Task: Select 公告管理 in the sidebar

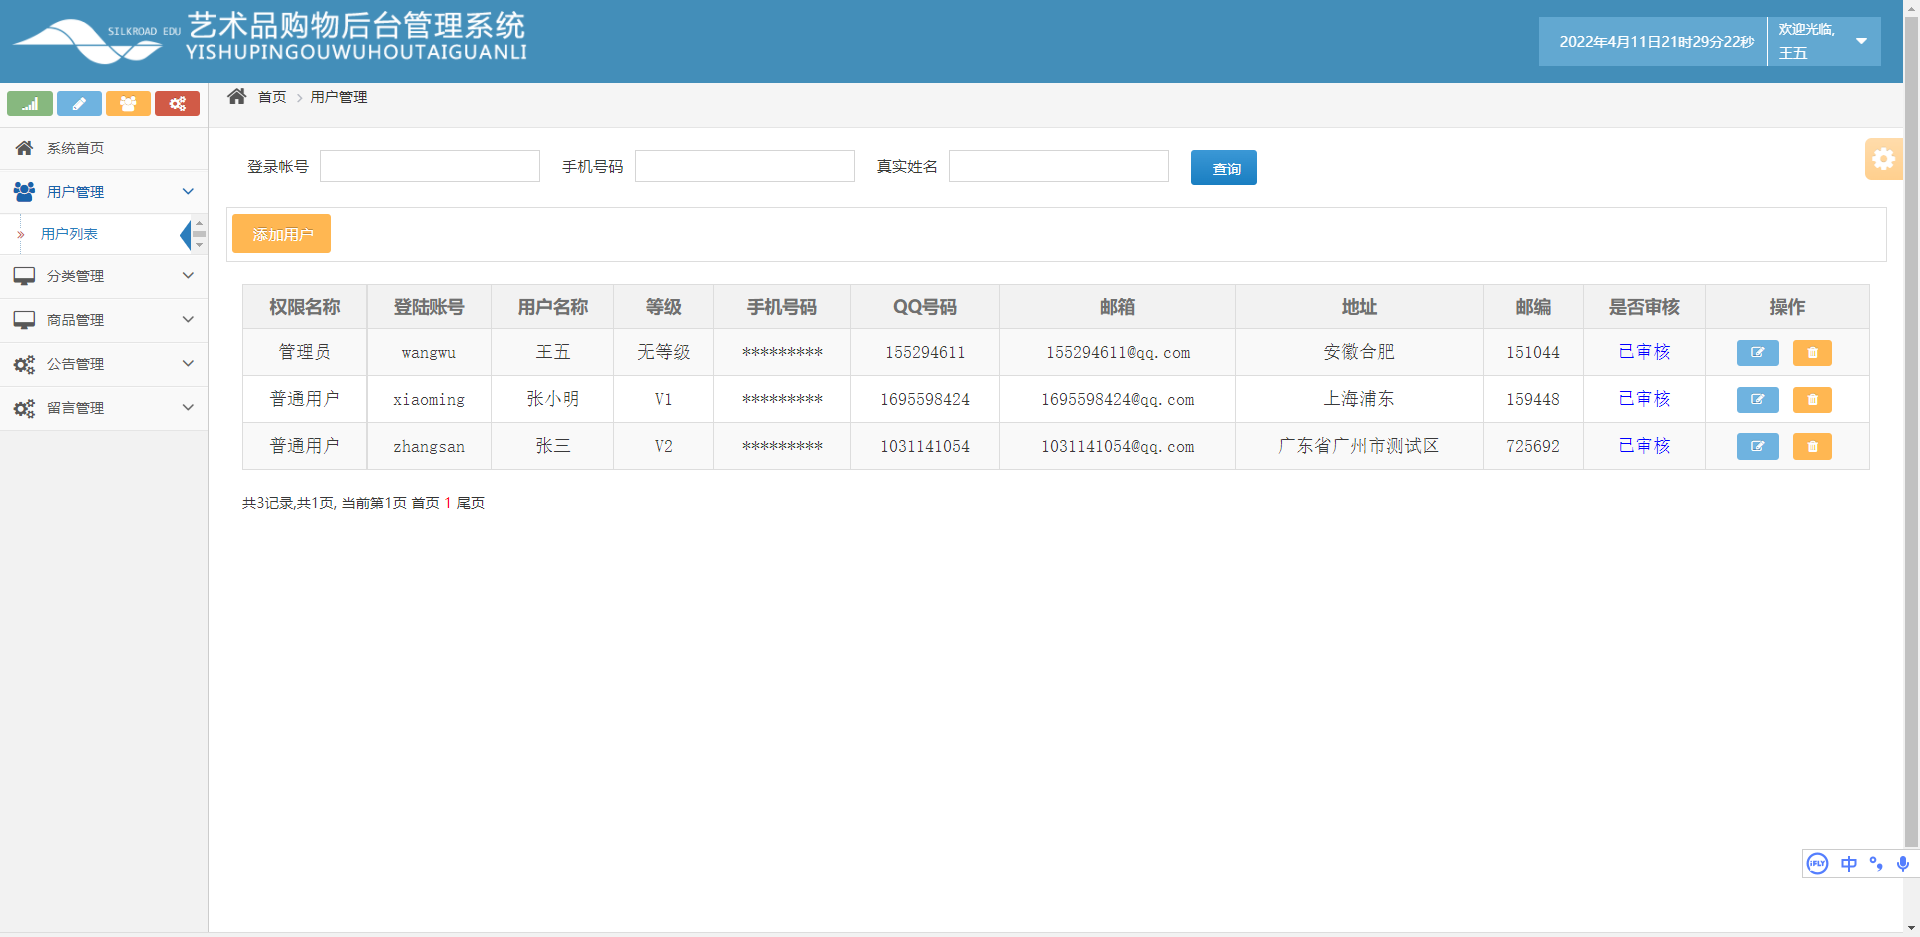Action: [104, 364]
